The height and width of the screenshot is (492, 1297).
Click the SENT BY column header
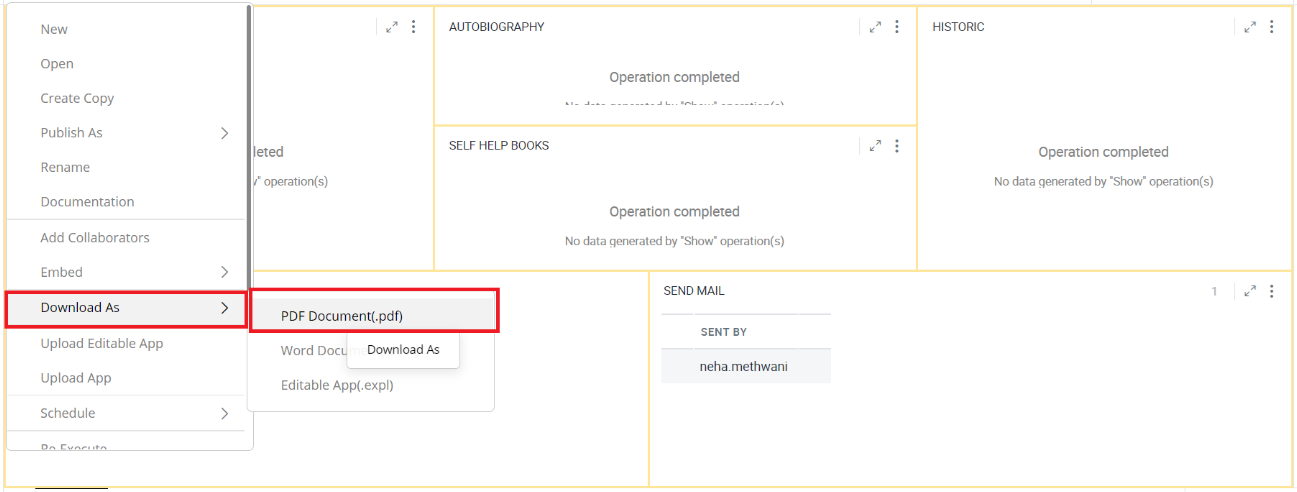point(724,332)
